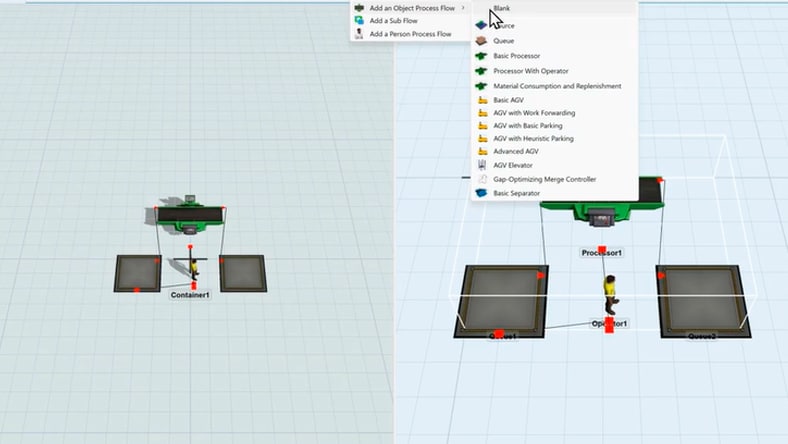
Task: Click the Object Process Flow icon
Action: pos(359,8)
